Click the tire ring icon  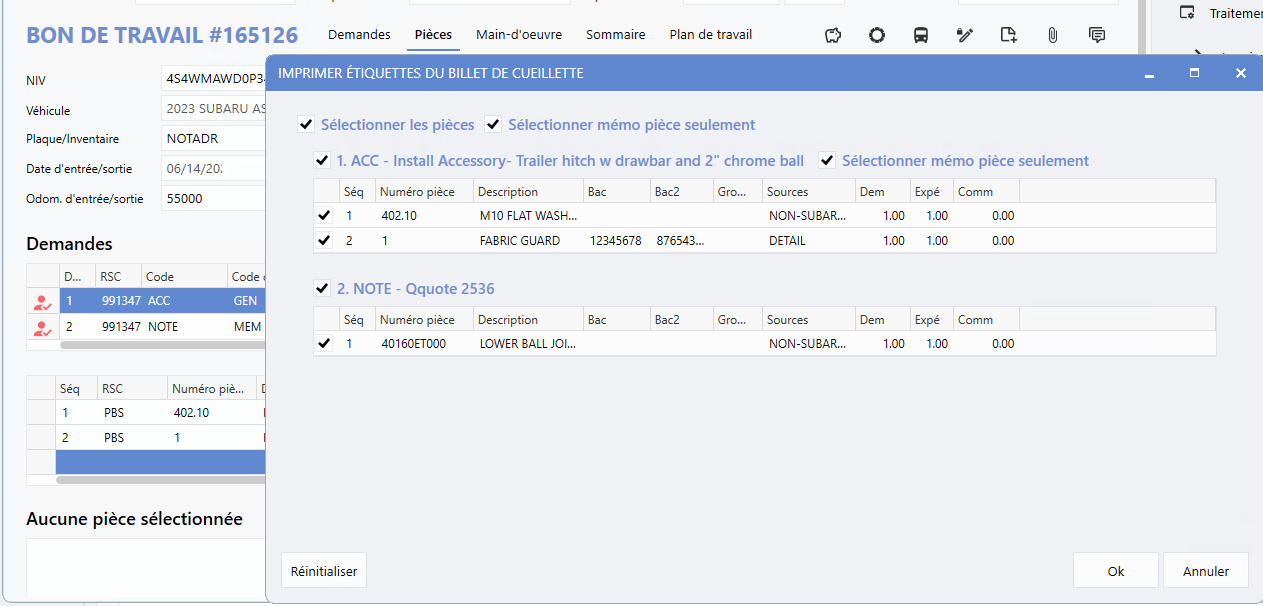[x=877, y=35]
